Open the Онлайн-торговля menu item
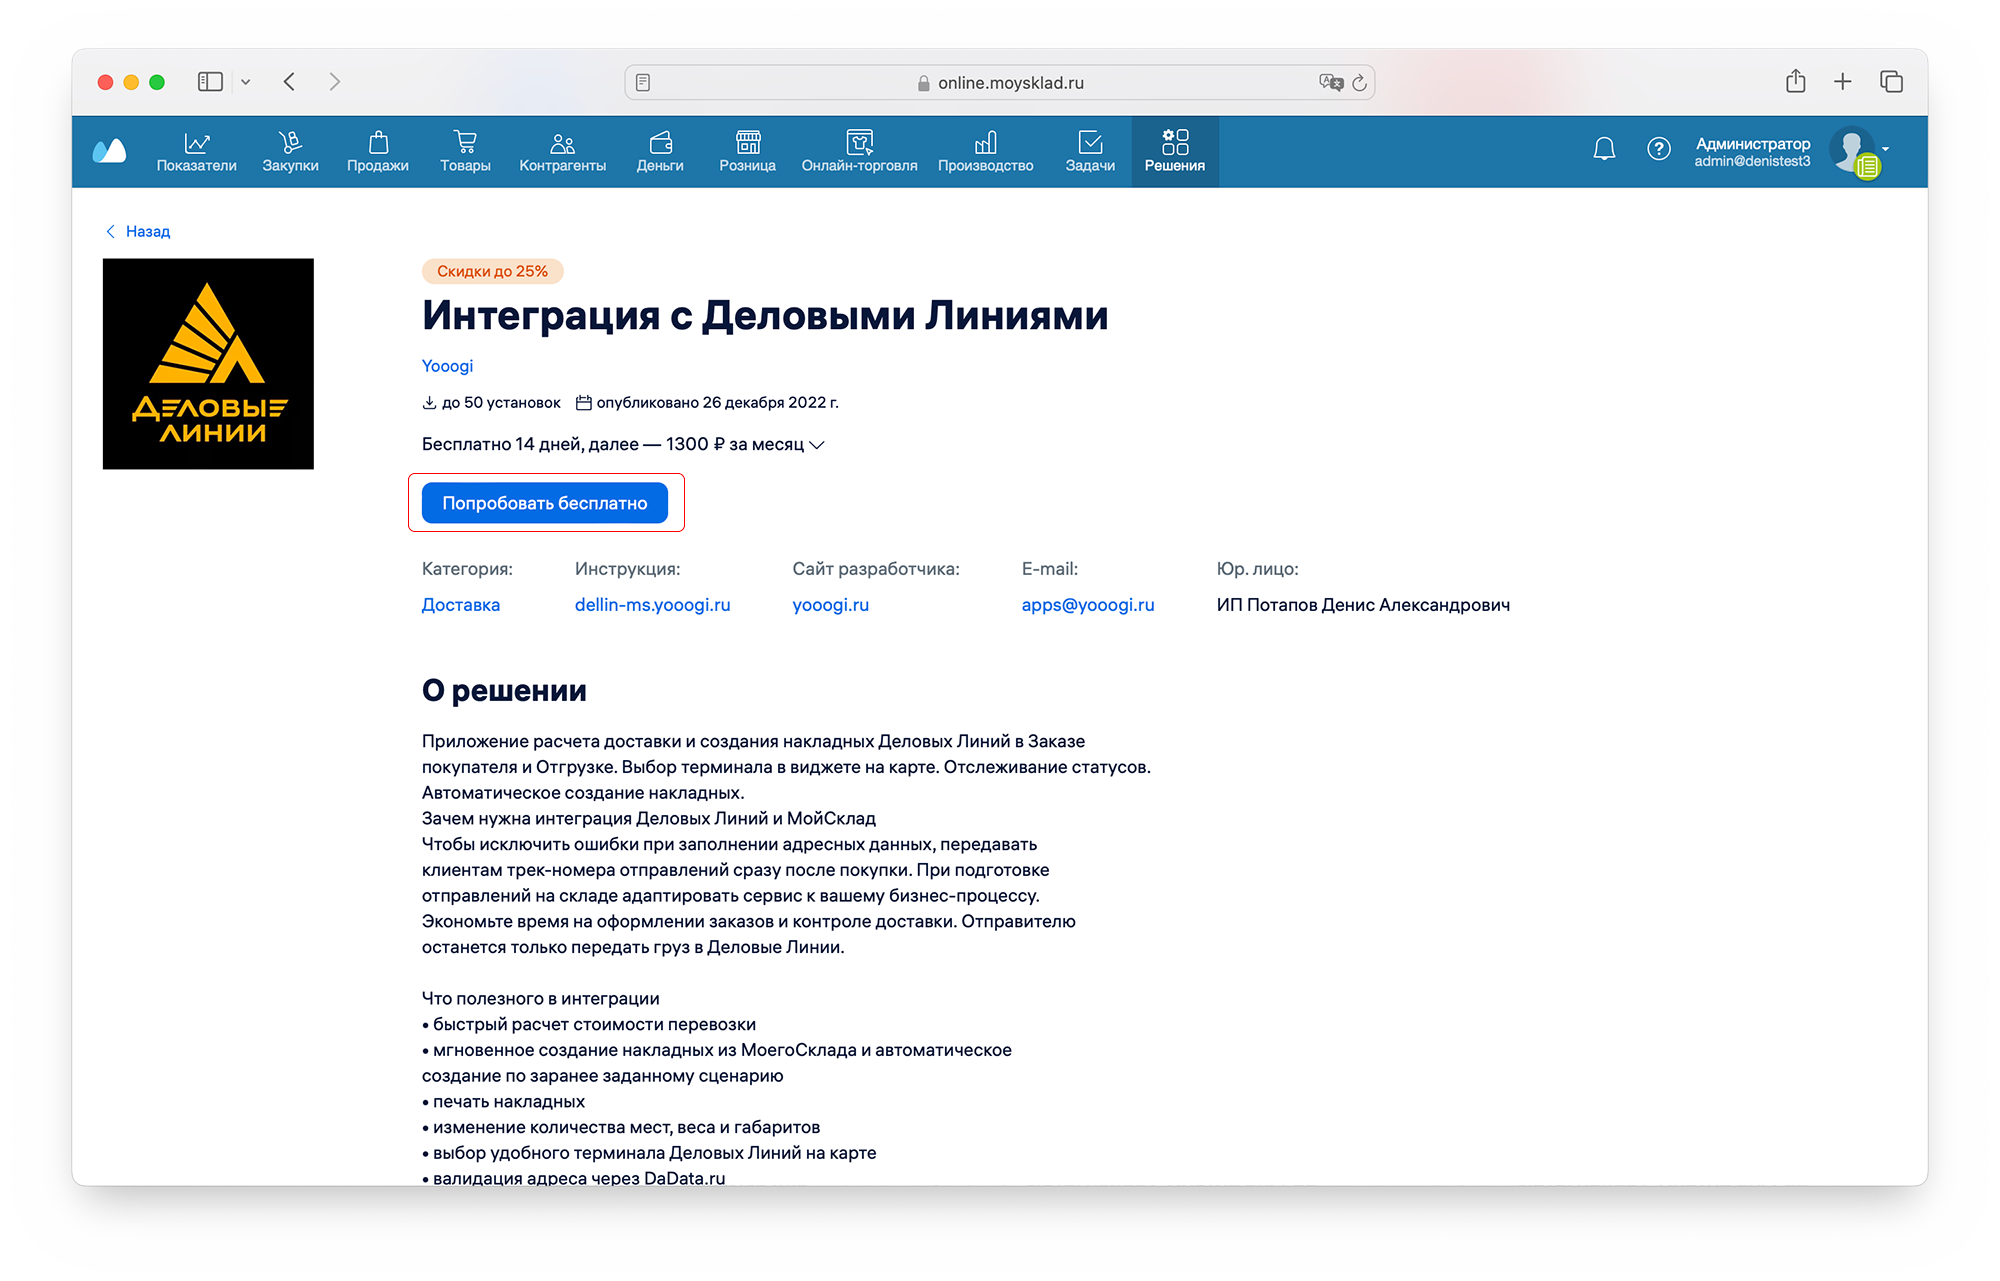This screenshot has height=1281, width=2000. click(859, 151)
